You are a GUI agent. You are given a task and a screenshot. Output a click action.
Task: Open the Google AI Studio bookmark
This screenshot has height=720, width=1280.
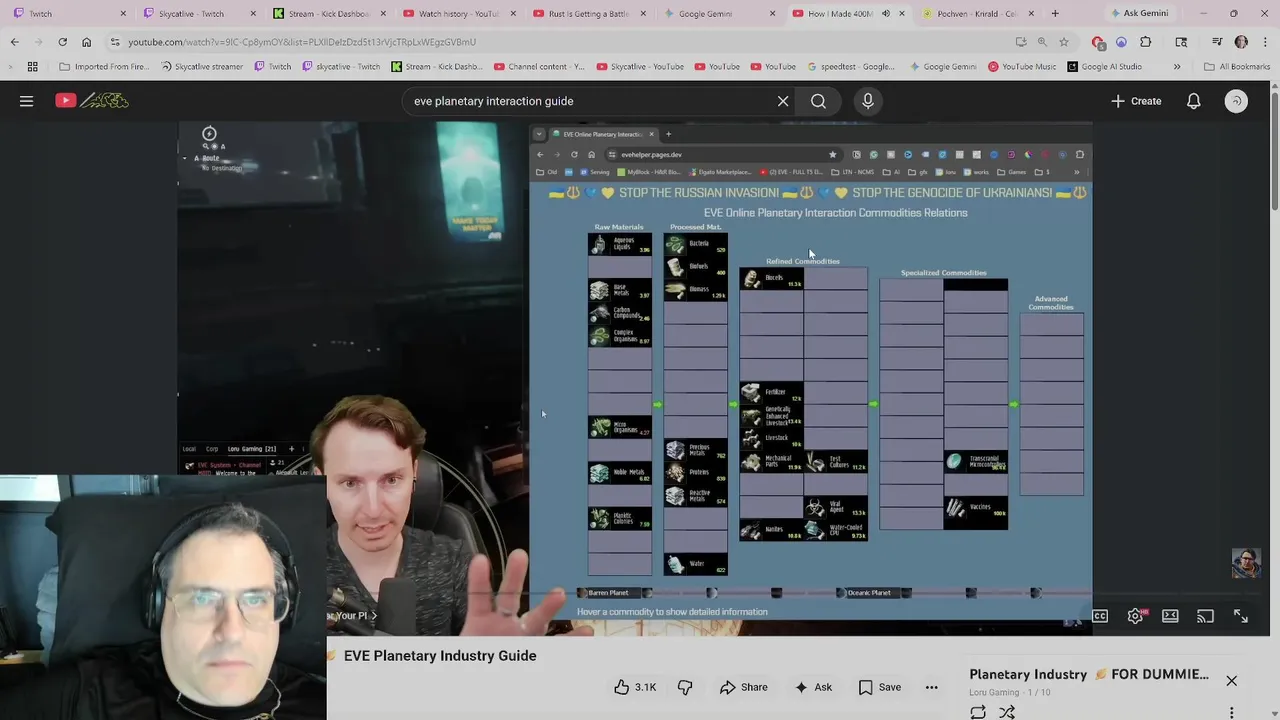coord(1104,67)
